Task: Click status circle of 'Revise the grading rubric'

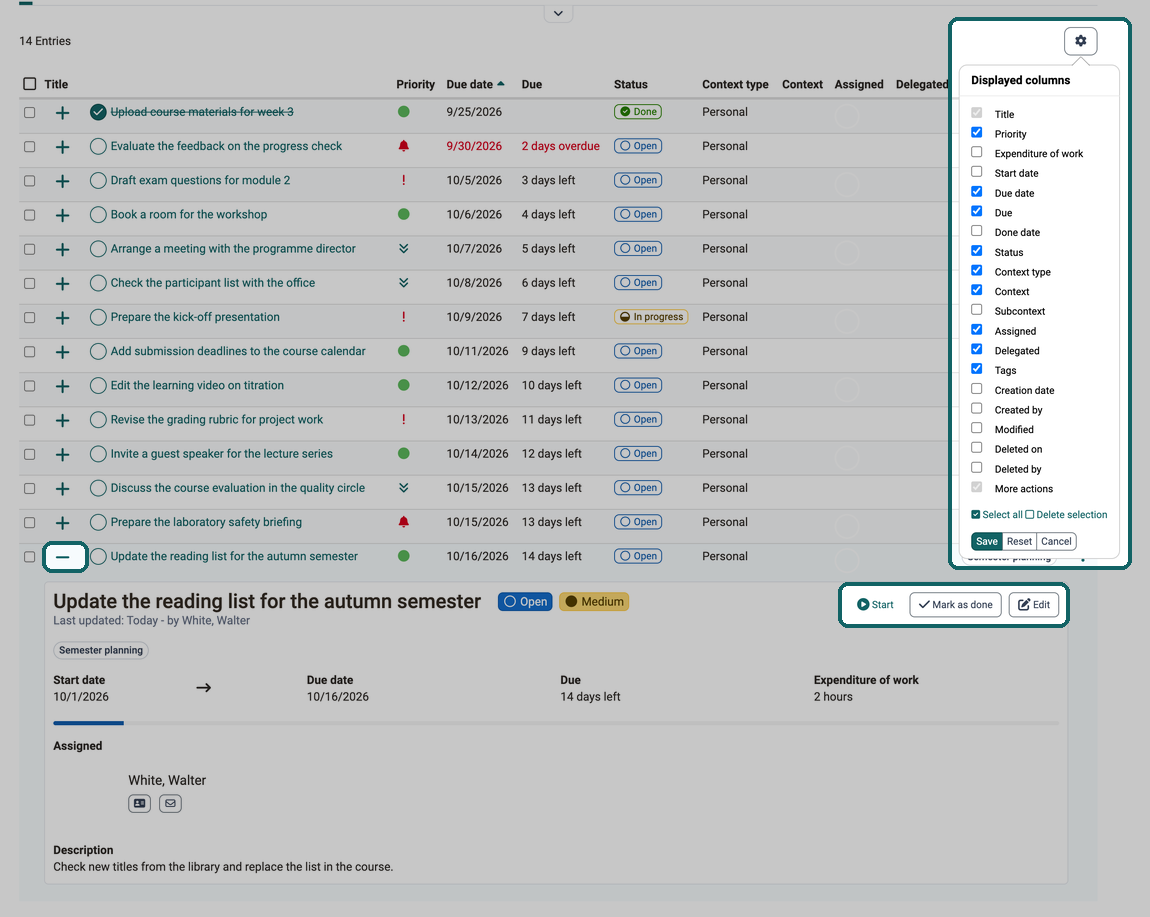Action: point(98,420)
